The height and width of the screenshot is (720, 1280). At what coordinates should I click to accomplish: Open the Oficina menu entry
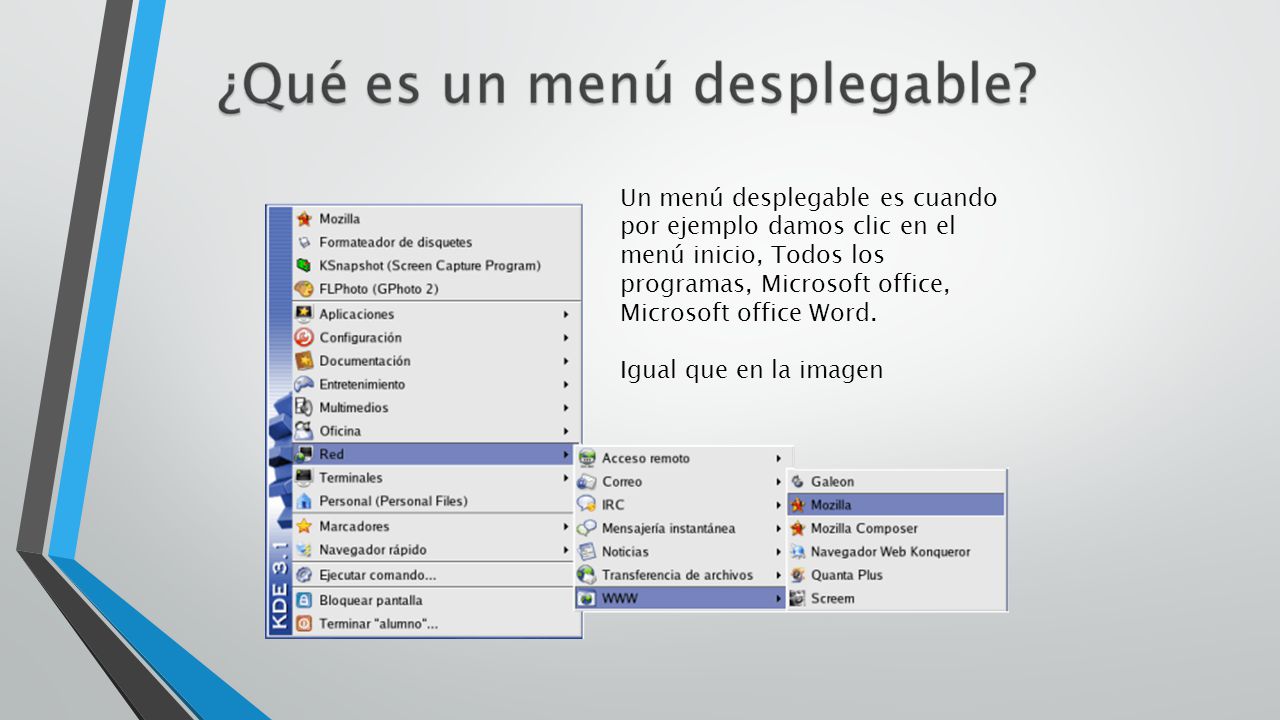click(435, 431)
